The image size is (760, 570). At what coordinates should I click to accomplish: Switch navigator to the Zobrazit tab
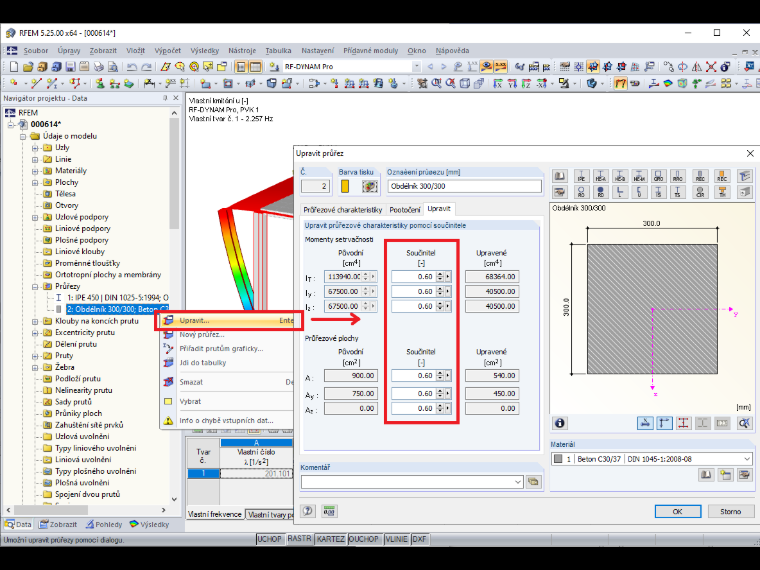click(58, 524)
